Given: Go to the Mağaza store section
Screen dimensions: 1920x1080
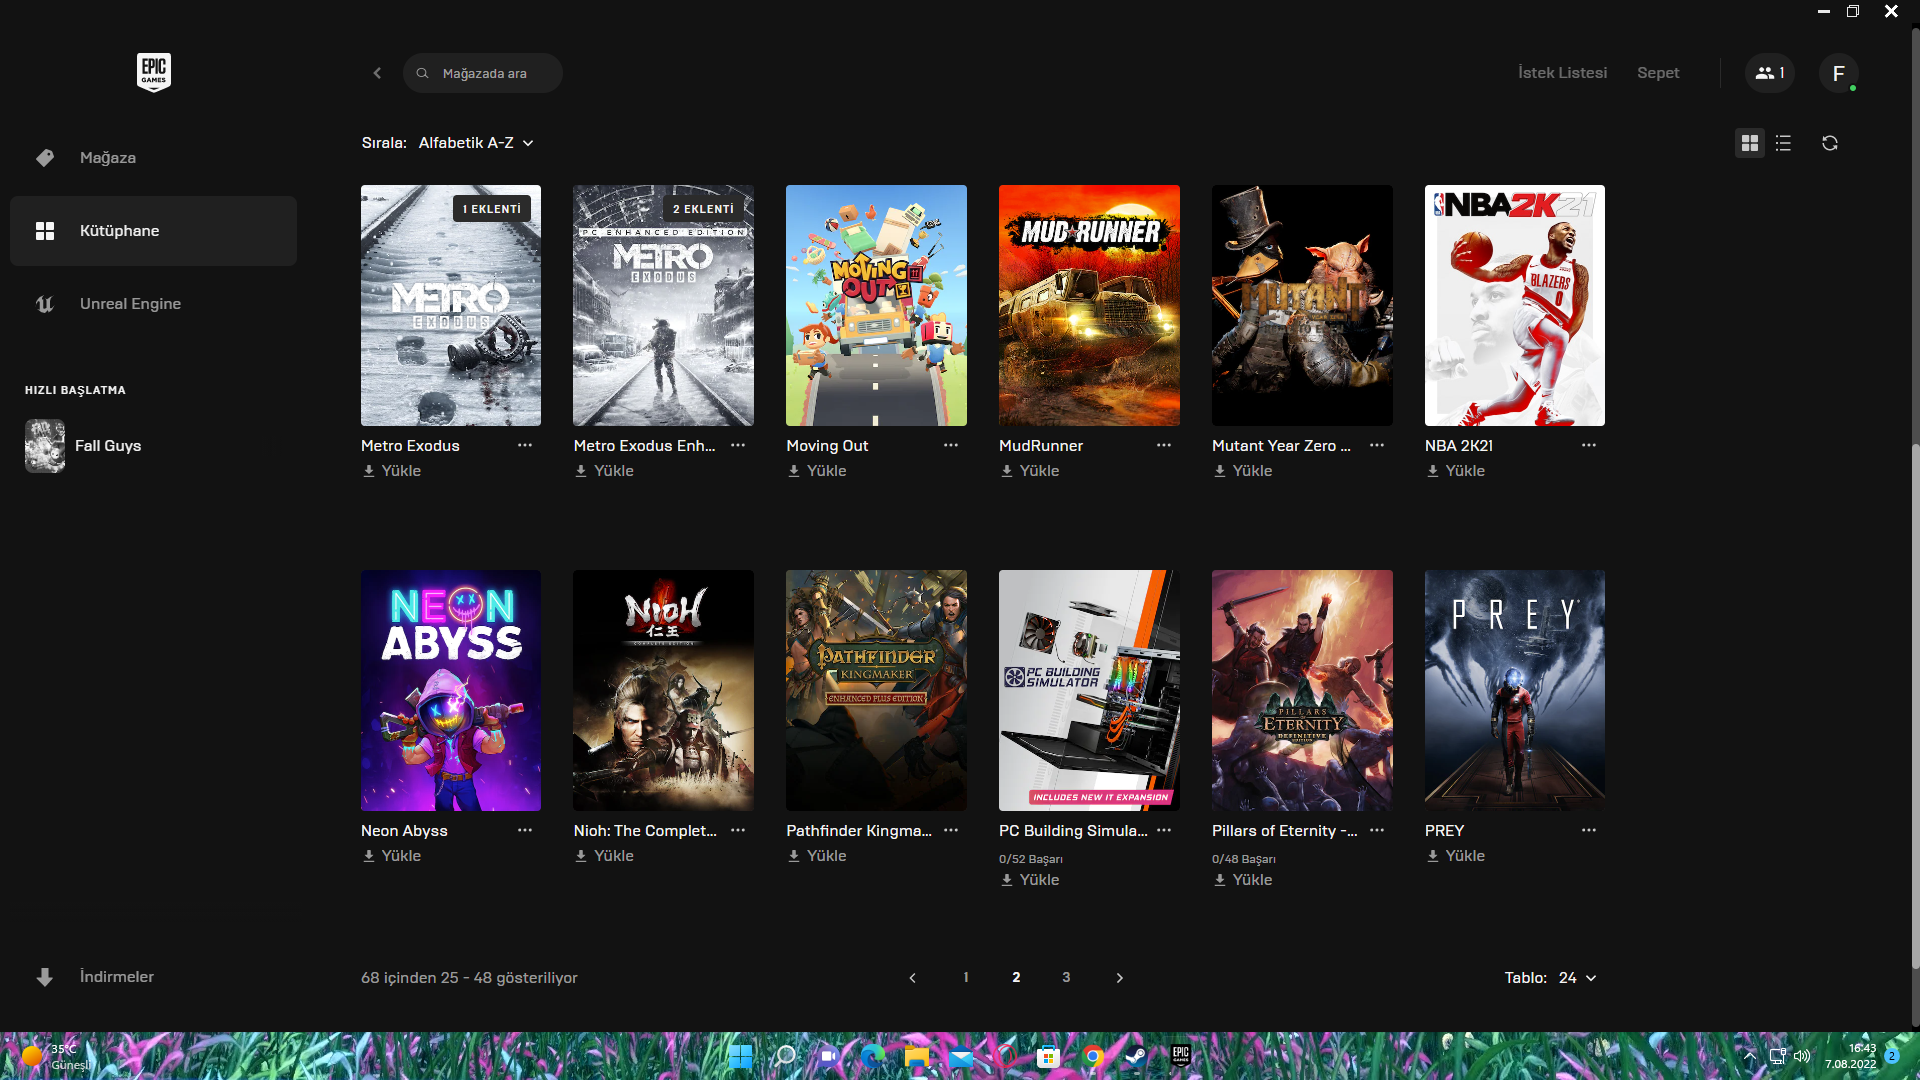Looking at the screenshot, I should (x=153, y=158).
